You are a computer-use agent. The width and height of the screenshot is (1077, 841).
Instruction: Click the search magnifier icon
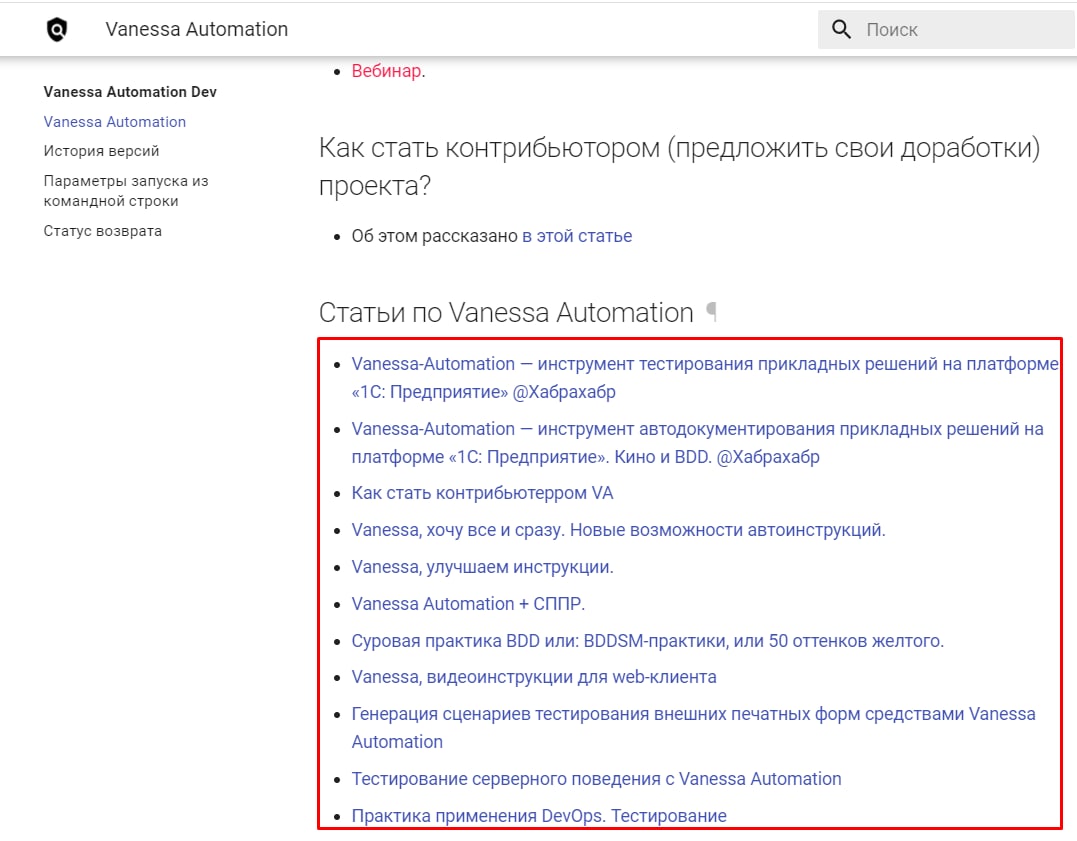point(841,30)
